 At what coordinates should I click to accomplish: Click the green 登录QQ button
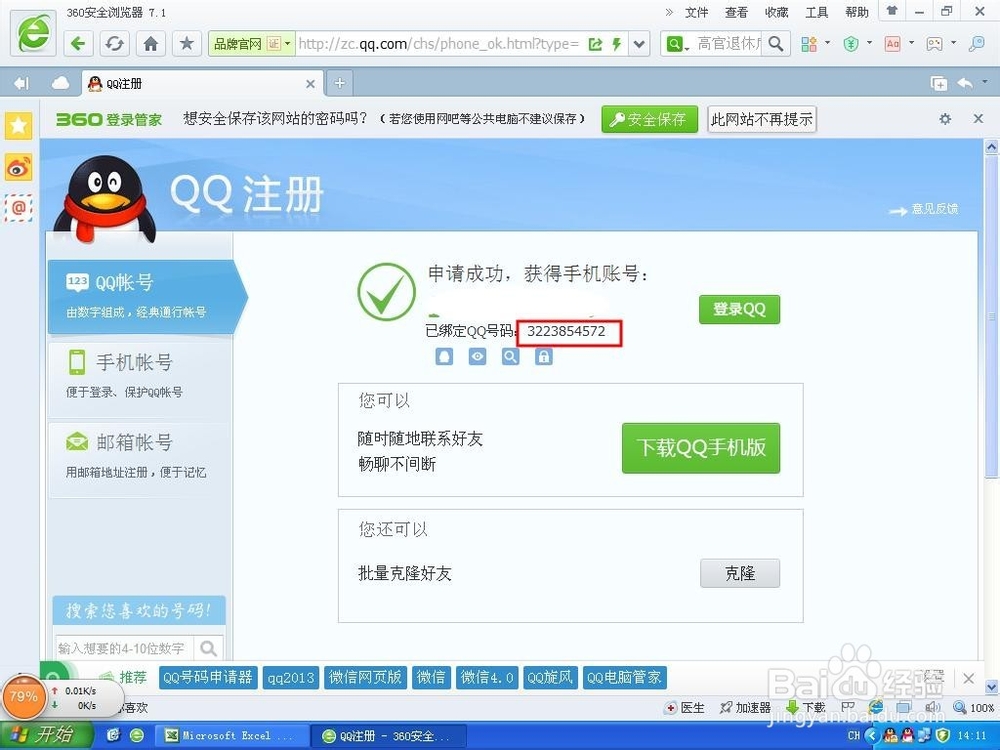(739, 309)
